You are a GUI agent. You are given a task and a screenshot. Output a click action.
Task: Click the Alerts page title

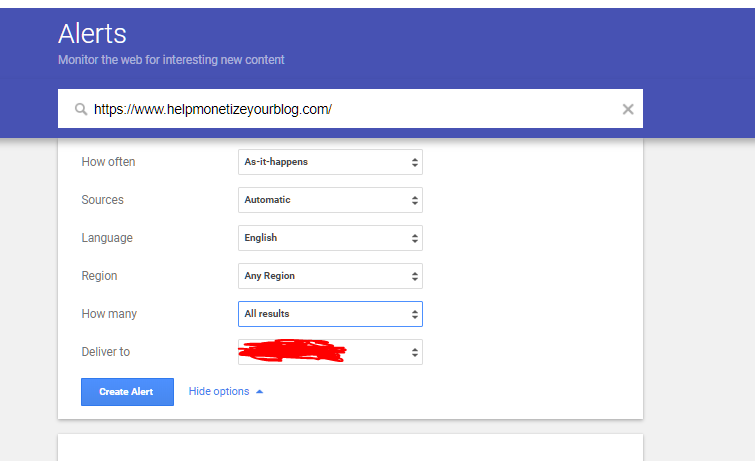(x=92, y=34)
